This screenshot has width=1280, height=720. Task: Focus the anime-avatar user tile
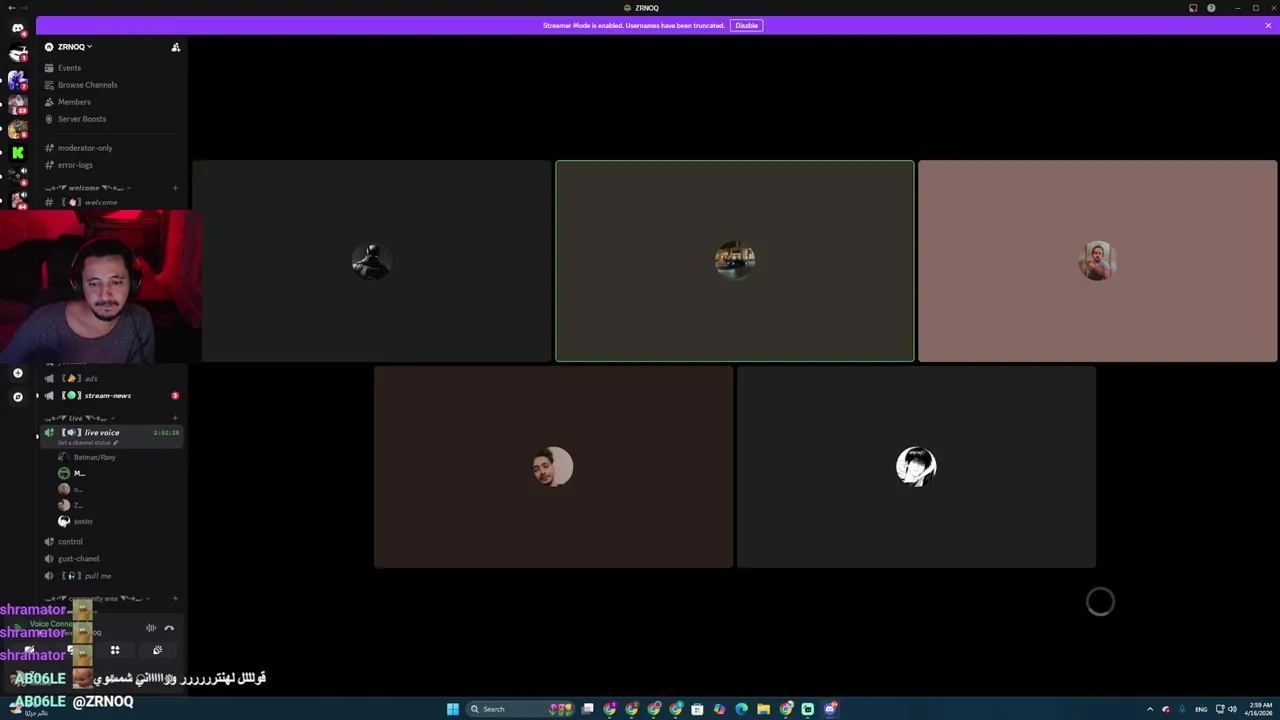(916, 467)
